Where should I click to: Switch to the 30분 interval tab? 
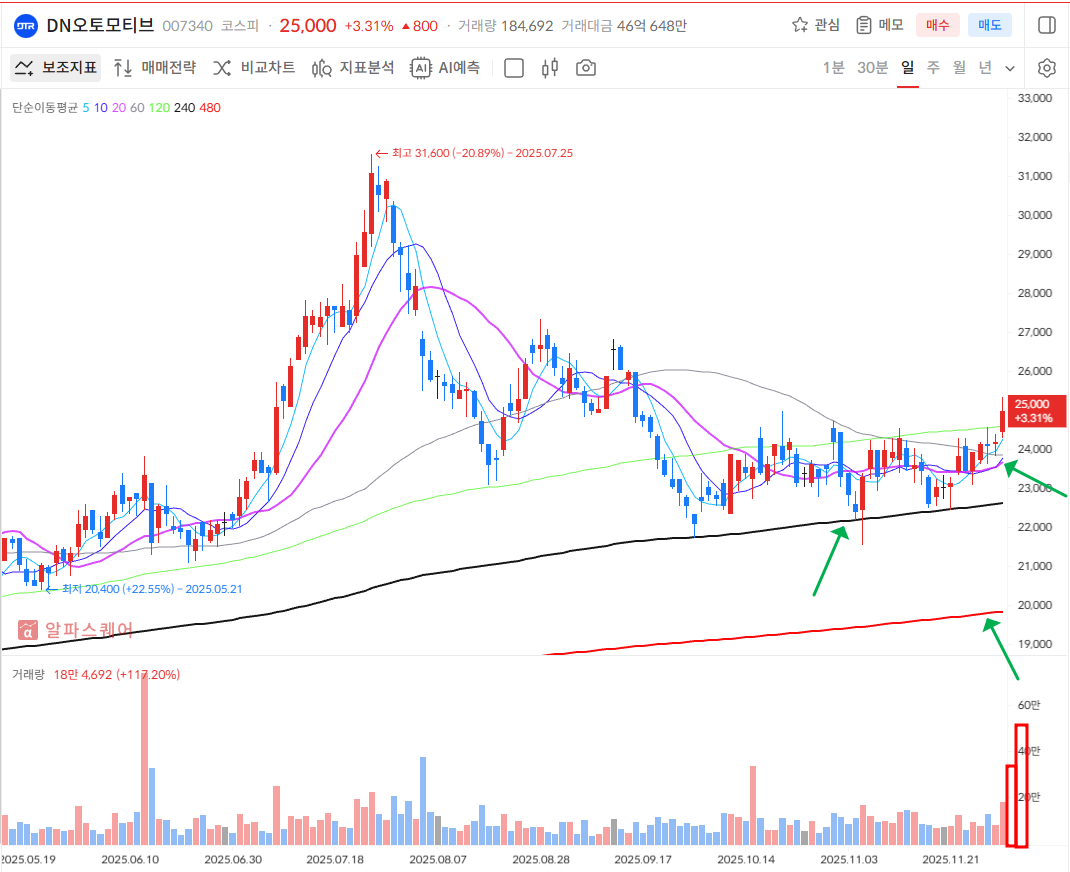(x=872, y=68)
